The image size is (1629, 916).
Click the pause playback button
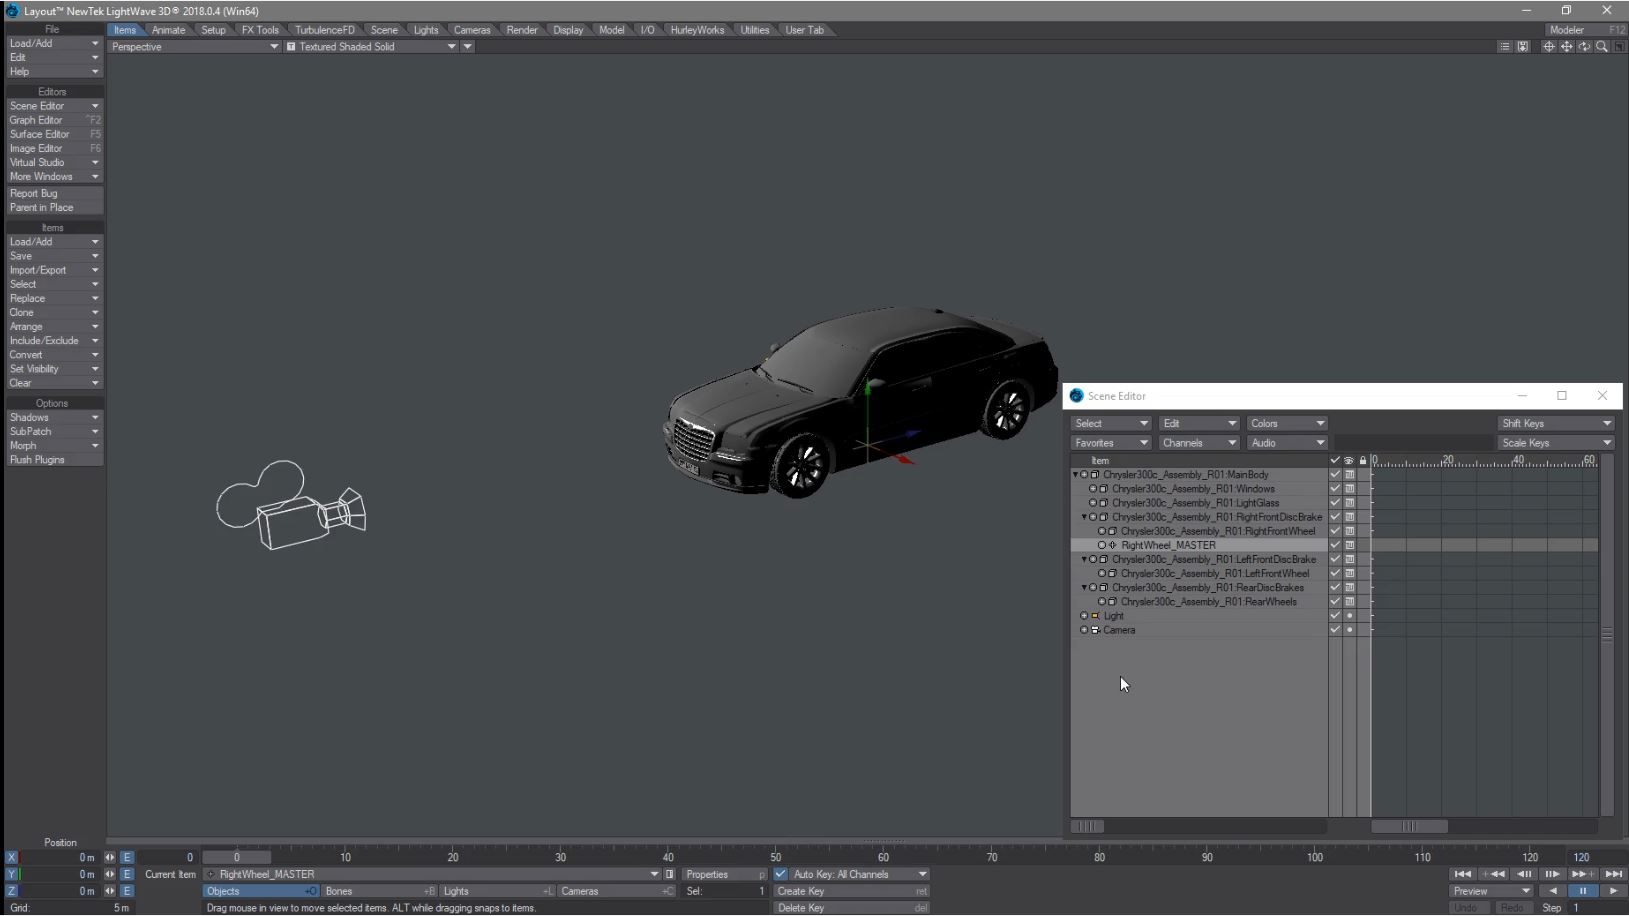point(1582,891)
